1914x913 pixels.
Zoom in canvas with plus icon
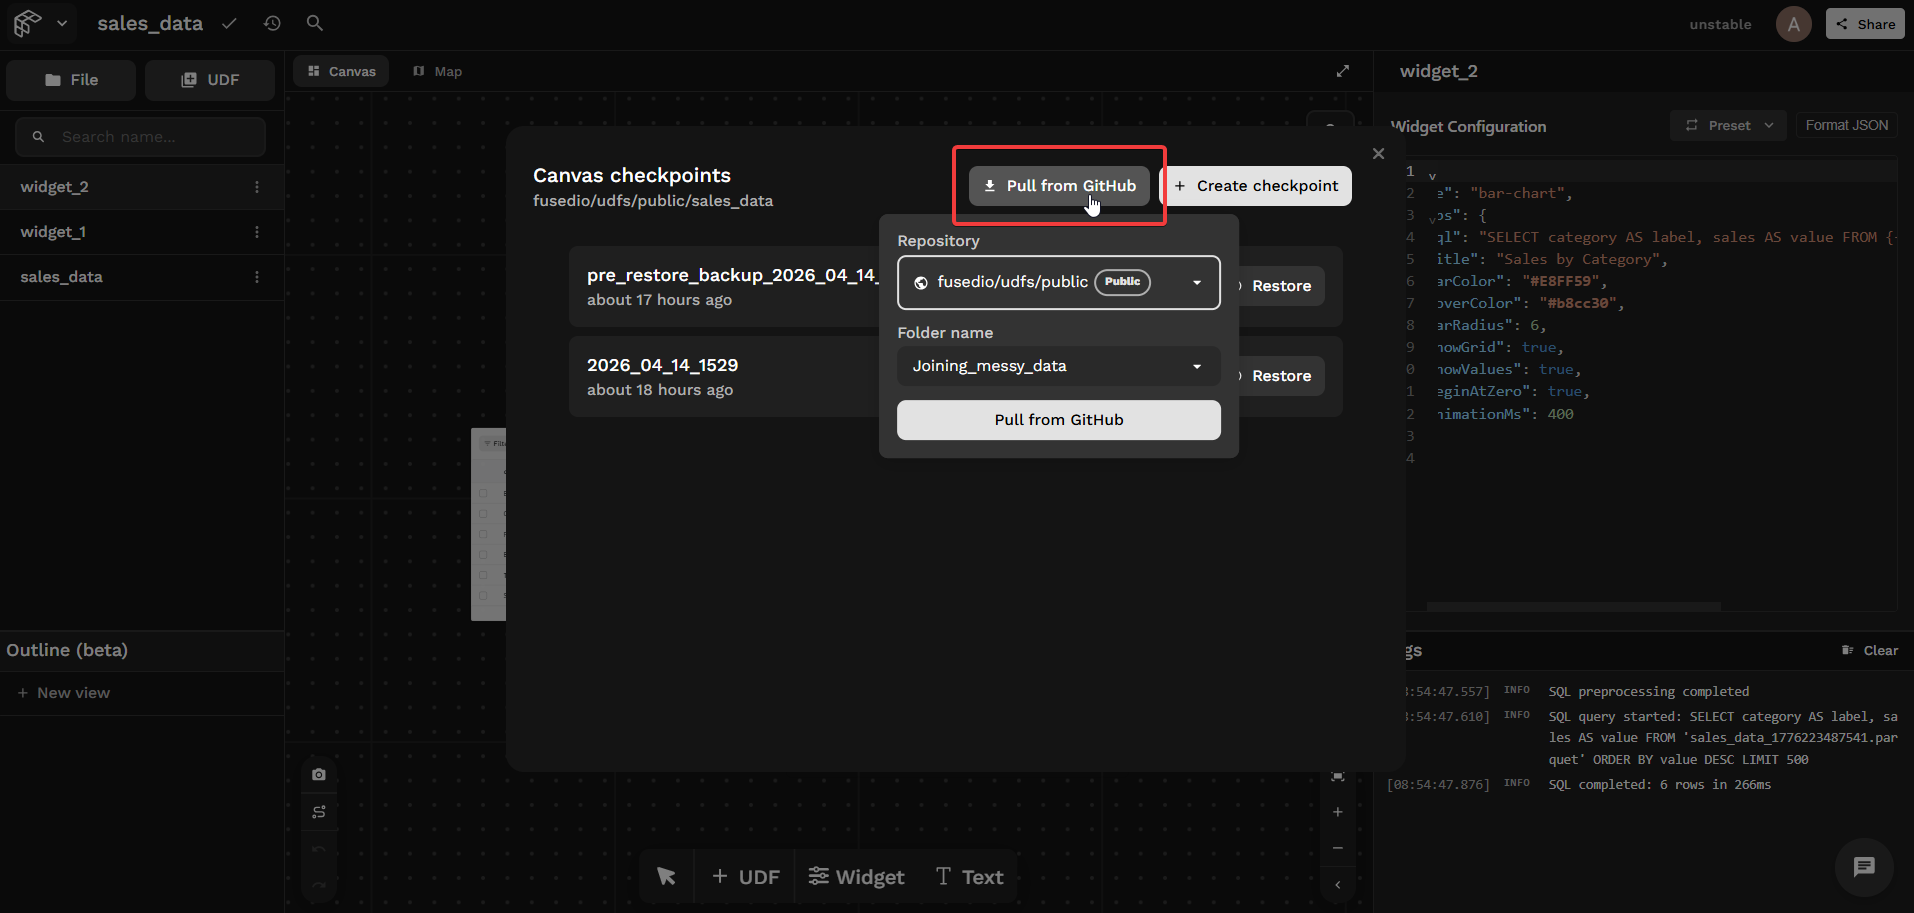click(x=1338, y=812)
